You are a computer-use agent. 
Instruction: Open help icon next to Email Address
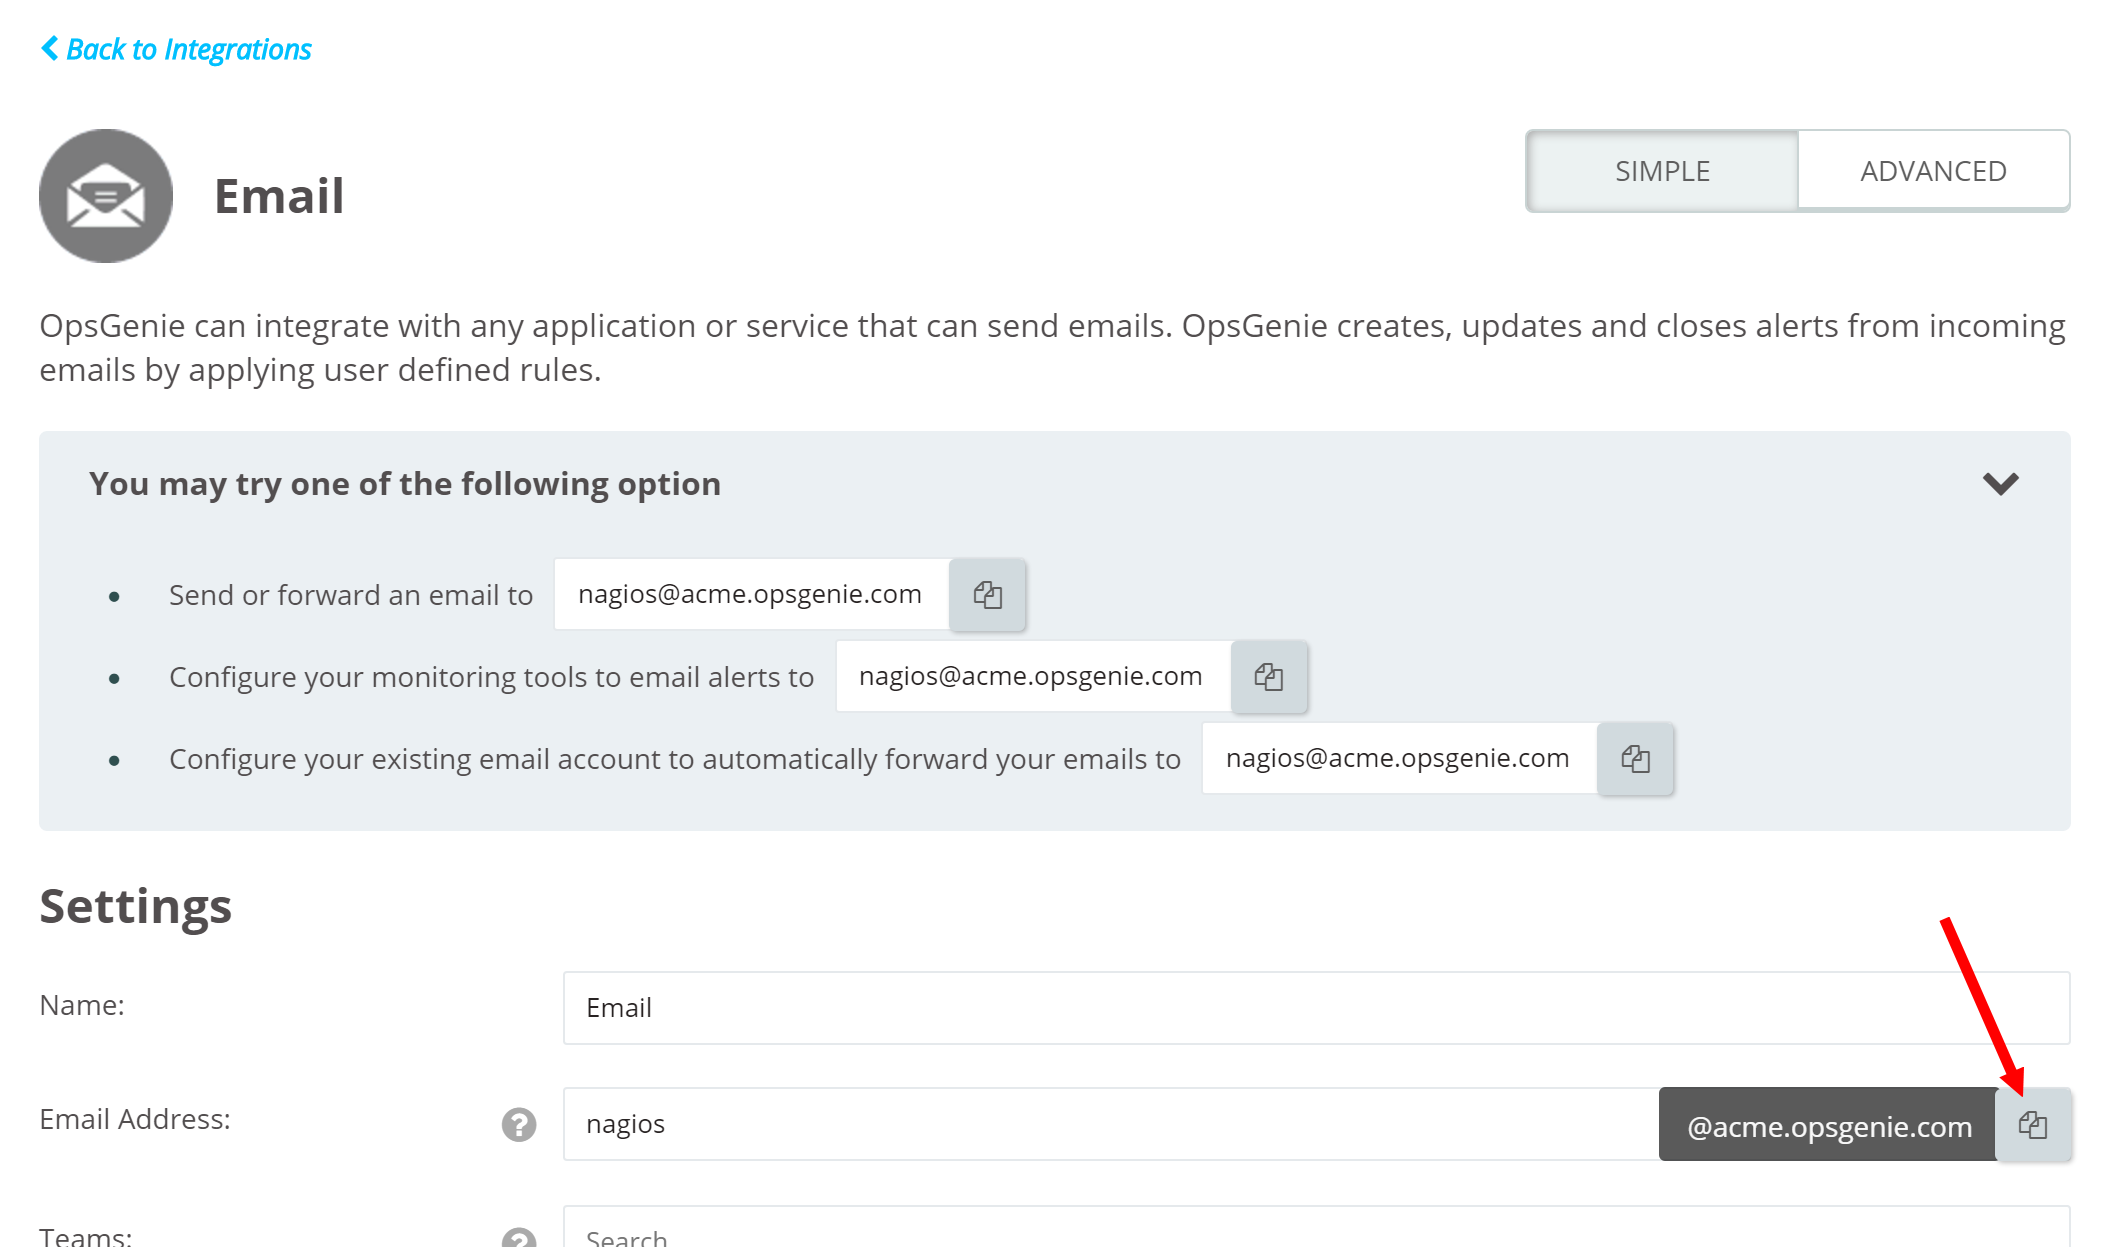(x=519, y=1124)
